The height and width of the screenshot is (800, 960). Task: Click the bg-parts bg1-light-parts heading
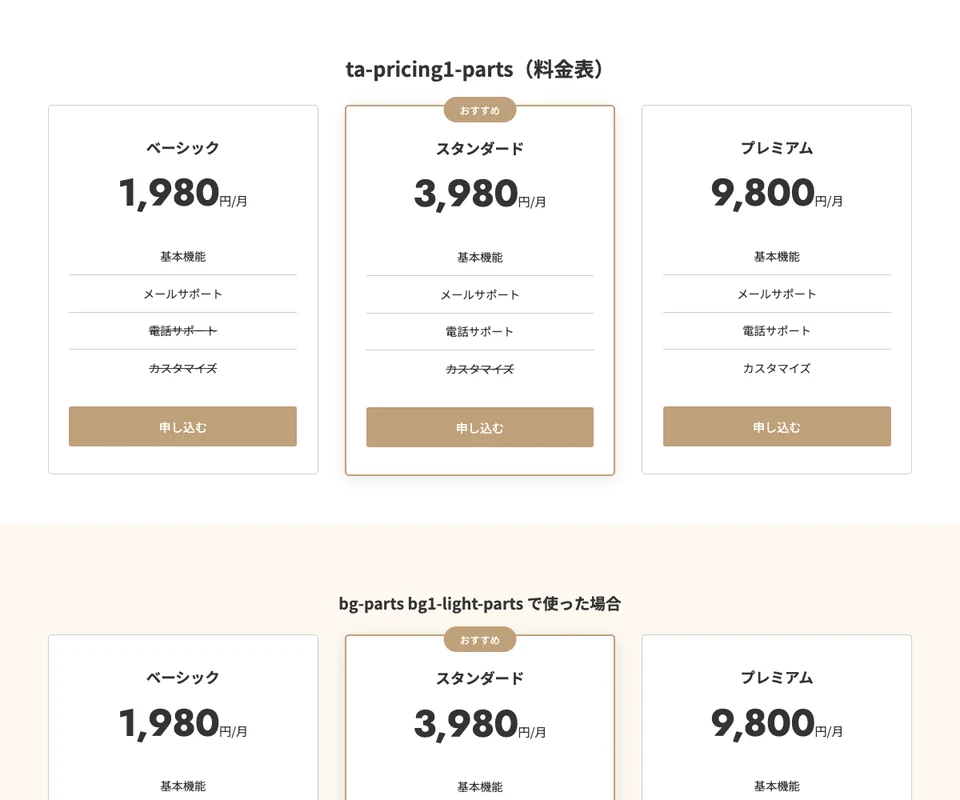(x=479, y=604)
